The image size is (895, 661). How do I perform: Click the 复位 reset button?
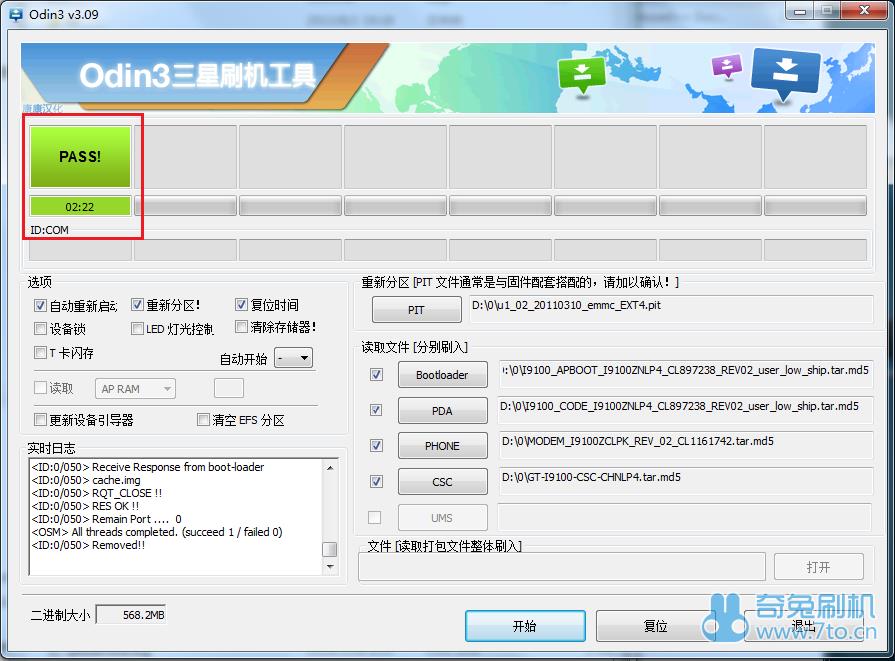point(655,626)
